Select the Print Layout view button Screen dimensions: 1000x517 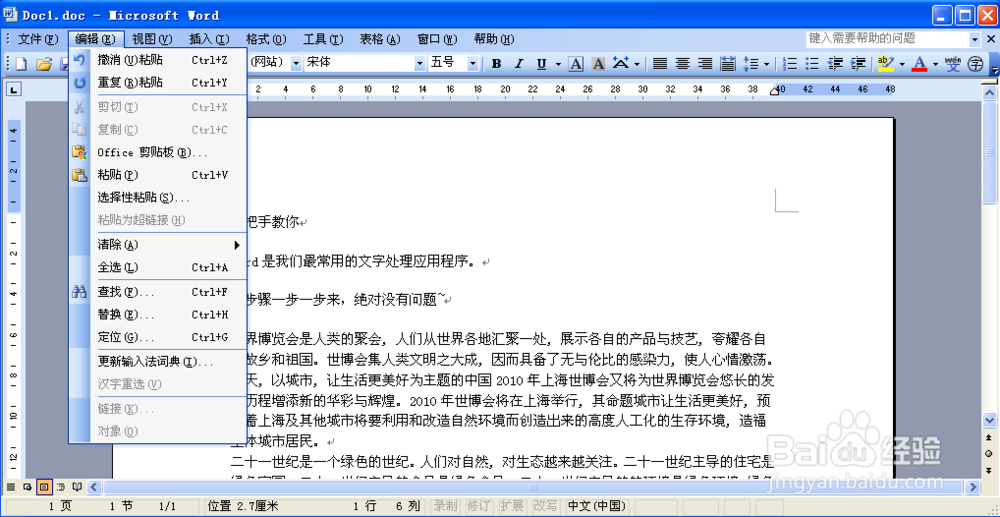(x=44, y=488)
